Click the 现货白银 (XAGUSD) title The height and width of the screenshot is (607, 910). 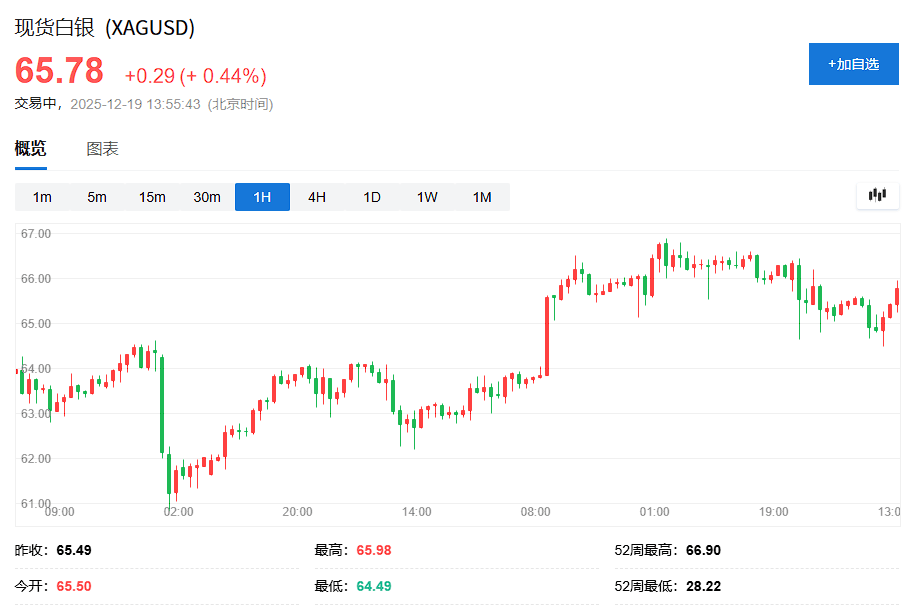coord(104,28)
